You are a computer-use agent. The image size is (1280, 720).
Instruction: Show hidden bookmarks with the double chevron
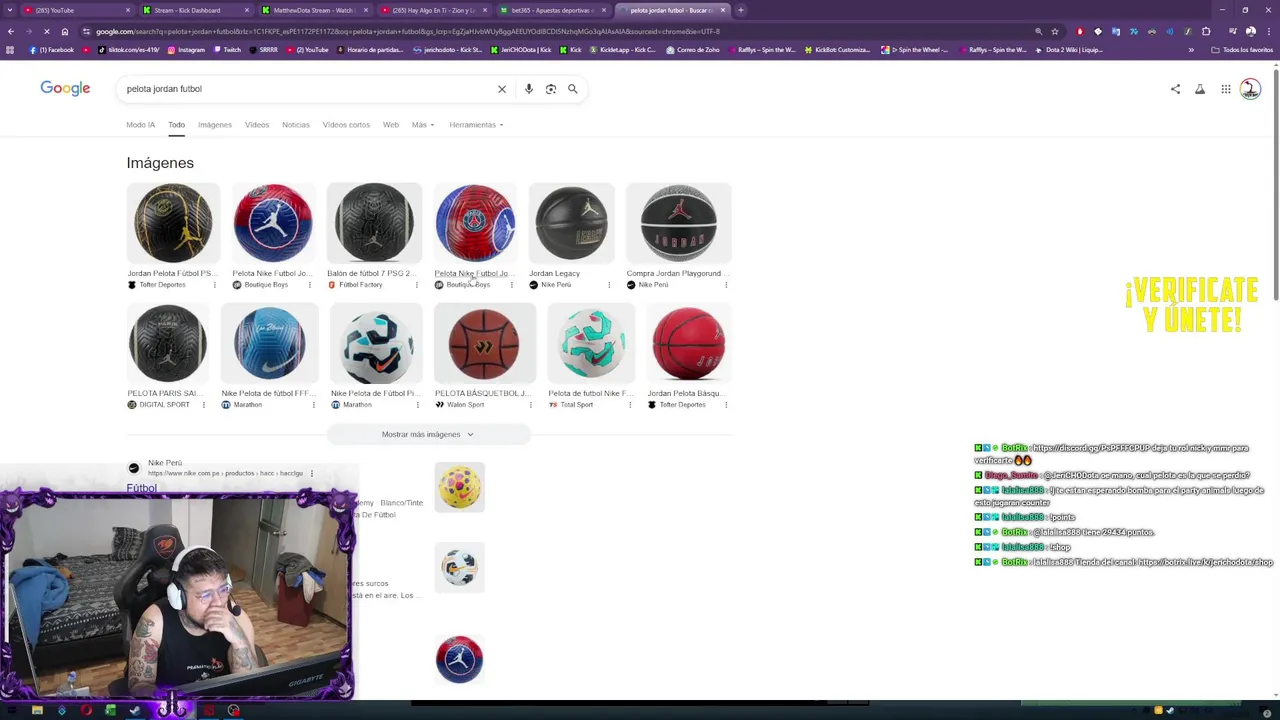1191,50
